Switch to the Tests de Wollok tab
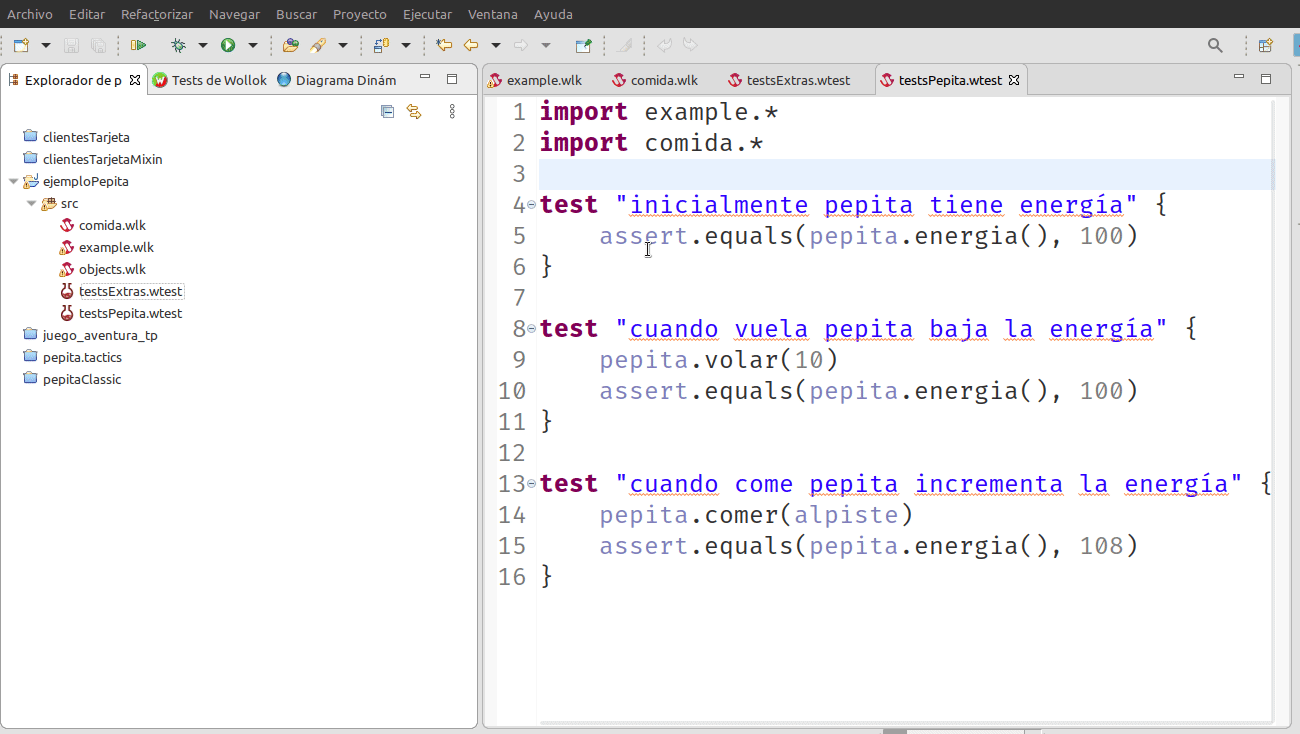Image resolution: width=1300 pixels, height=734 pixels. (x=210, y=80)
